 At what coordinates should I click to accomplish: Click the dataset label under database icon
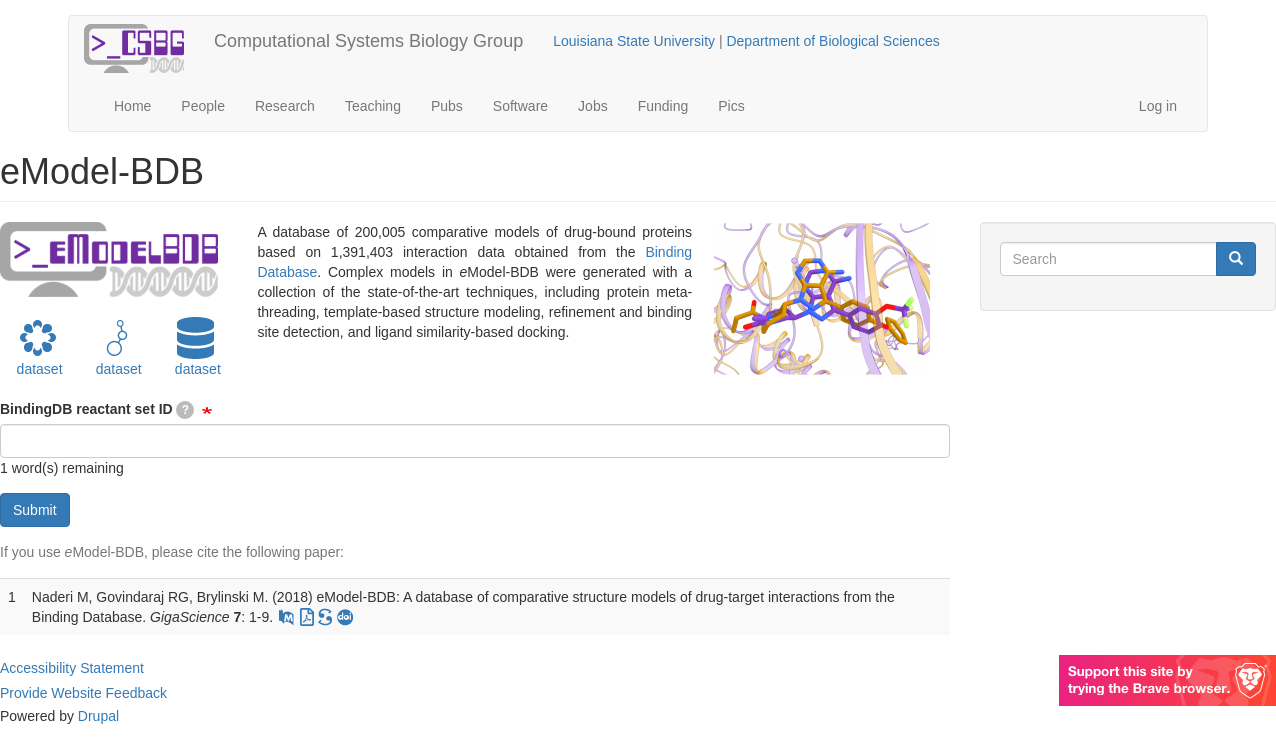coord(197,369)
